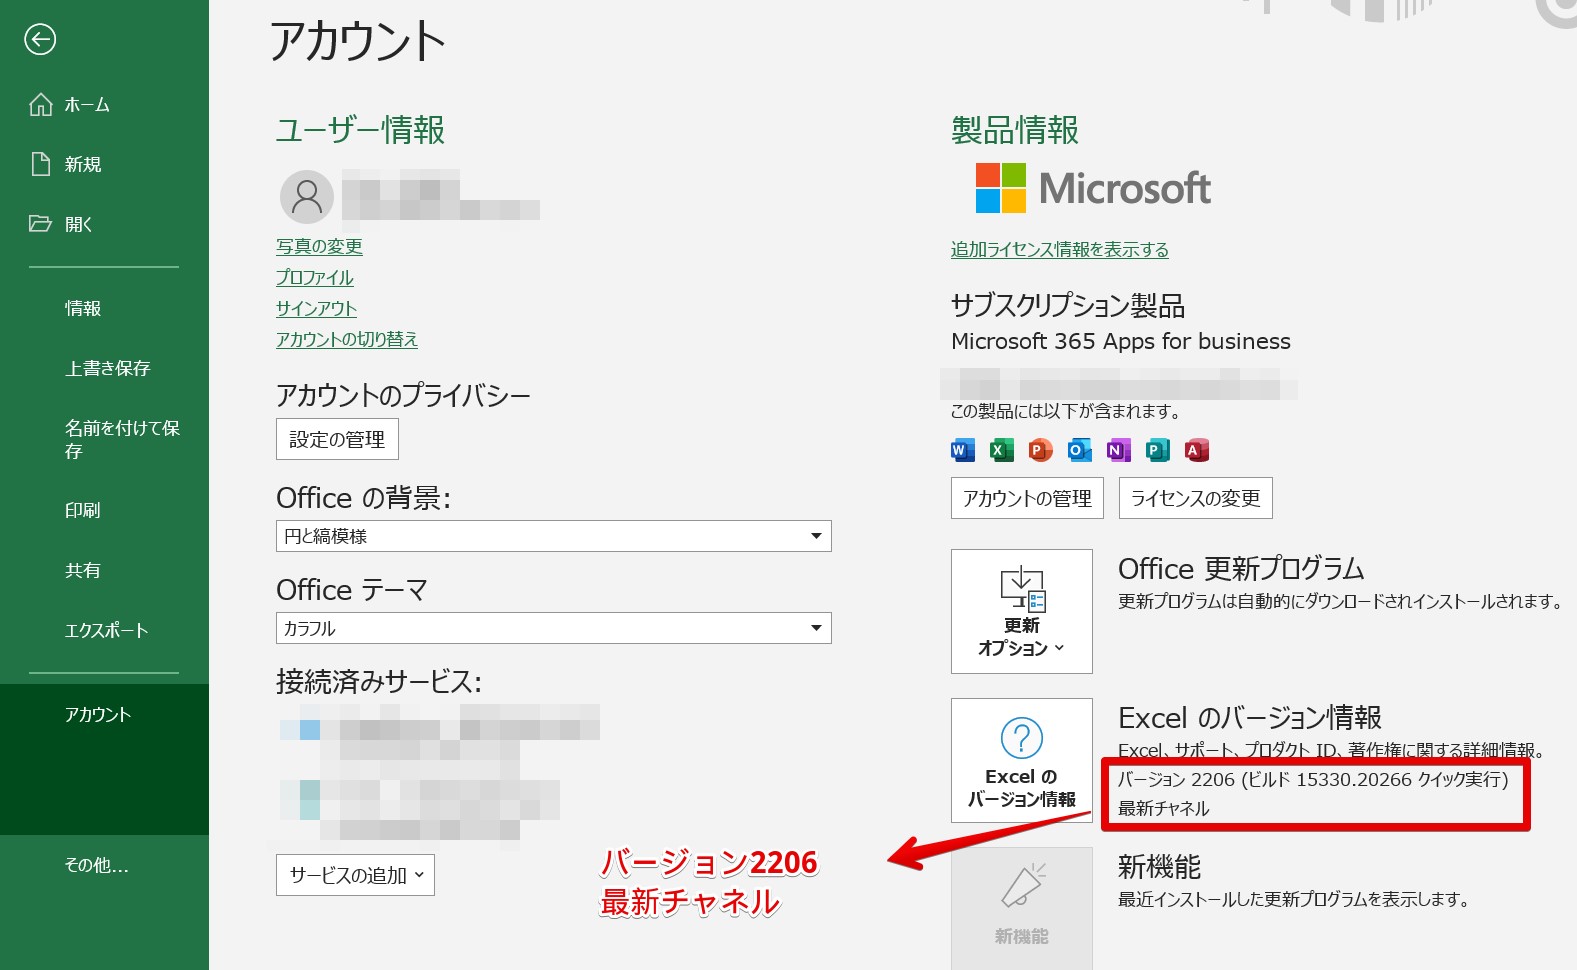The width and height of the screenshot is (1577, 970).
Task: Click the Publisher app icon
Action: [1157, 450]
